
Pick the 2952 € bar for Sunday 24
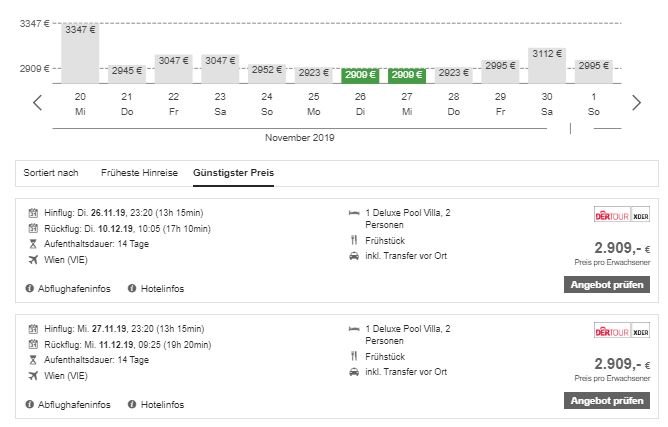point(267,73)
